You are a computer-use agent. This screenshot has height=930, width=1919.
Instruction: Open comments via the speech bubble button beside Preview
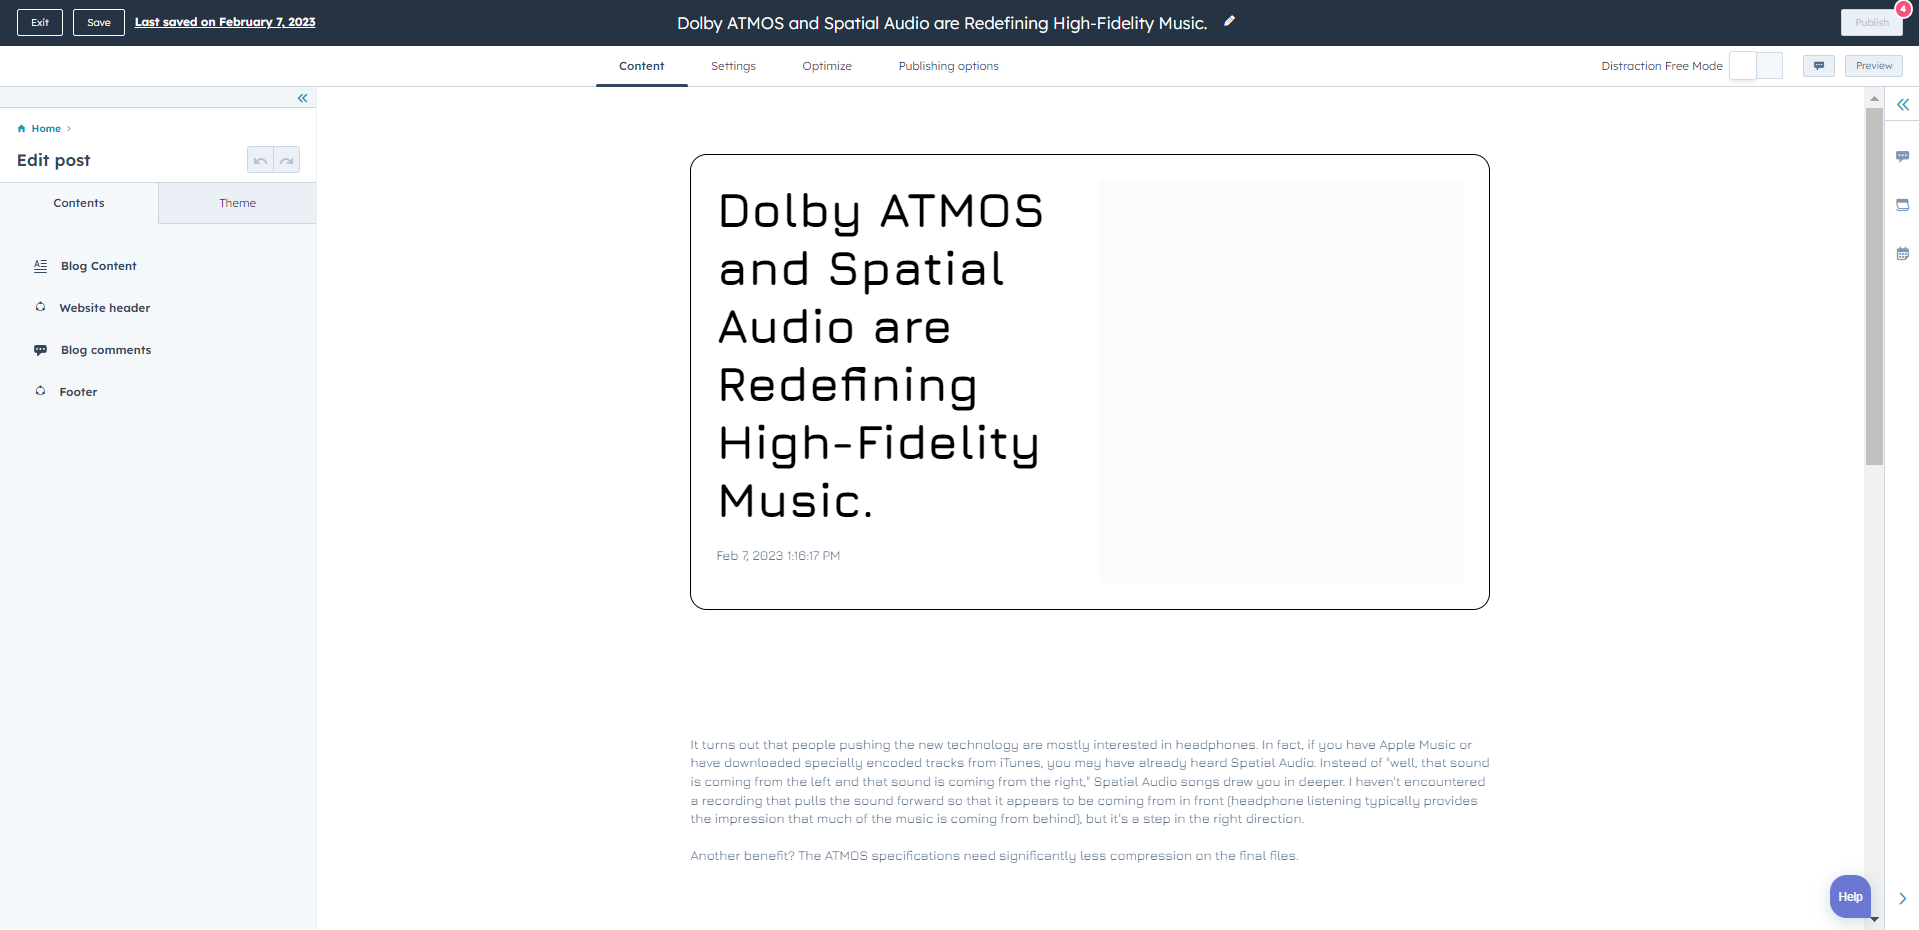(x=1818, y=66)
